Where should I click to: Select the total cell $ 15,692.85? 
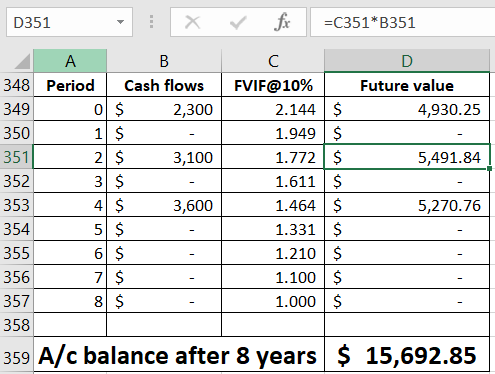click(x=407, y=355)
